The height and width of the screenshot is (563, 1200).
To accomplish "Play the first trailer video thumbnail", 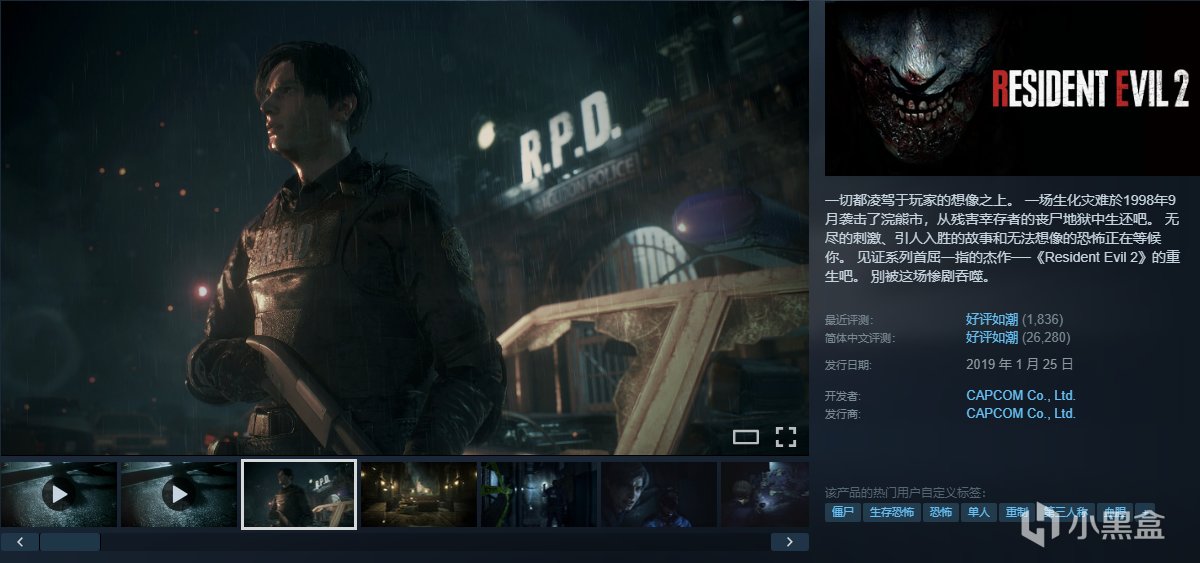I will click(x=59, y=494).
